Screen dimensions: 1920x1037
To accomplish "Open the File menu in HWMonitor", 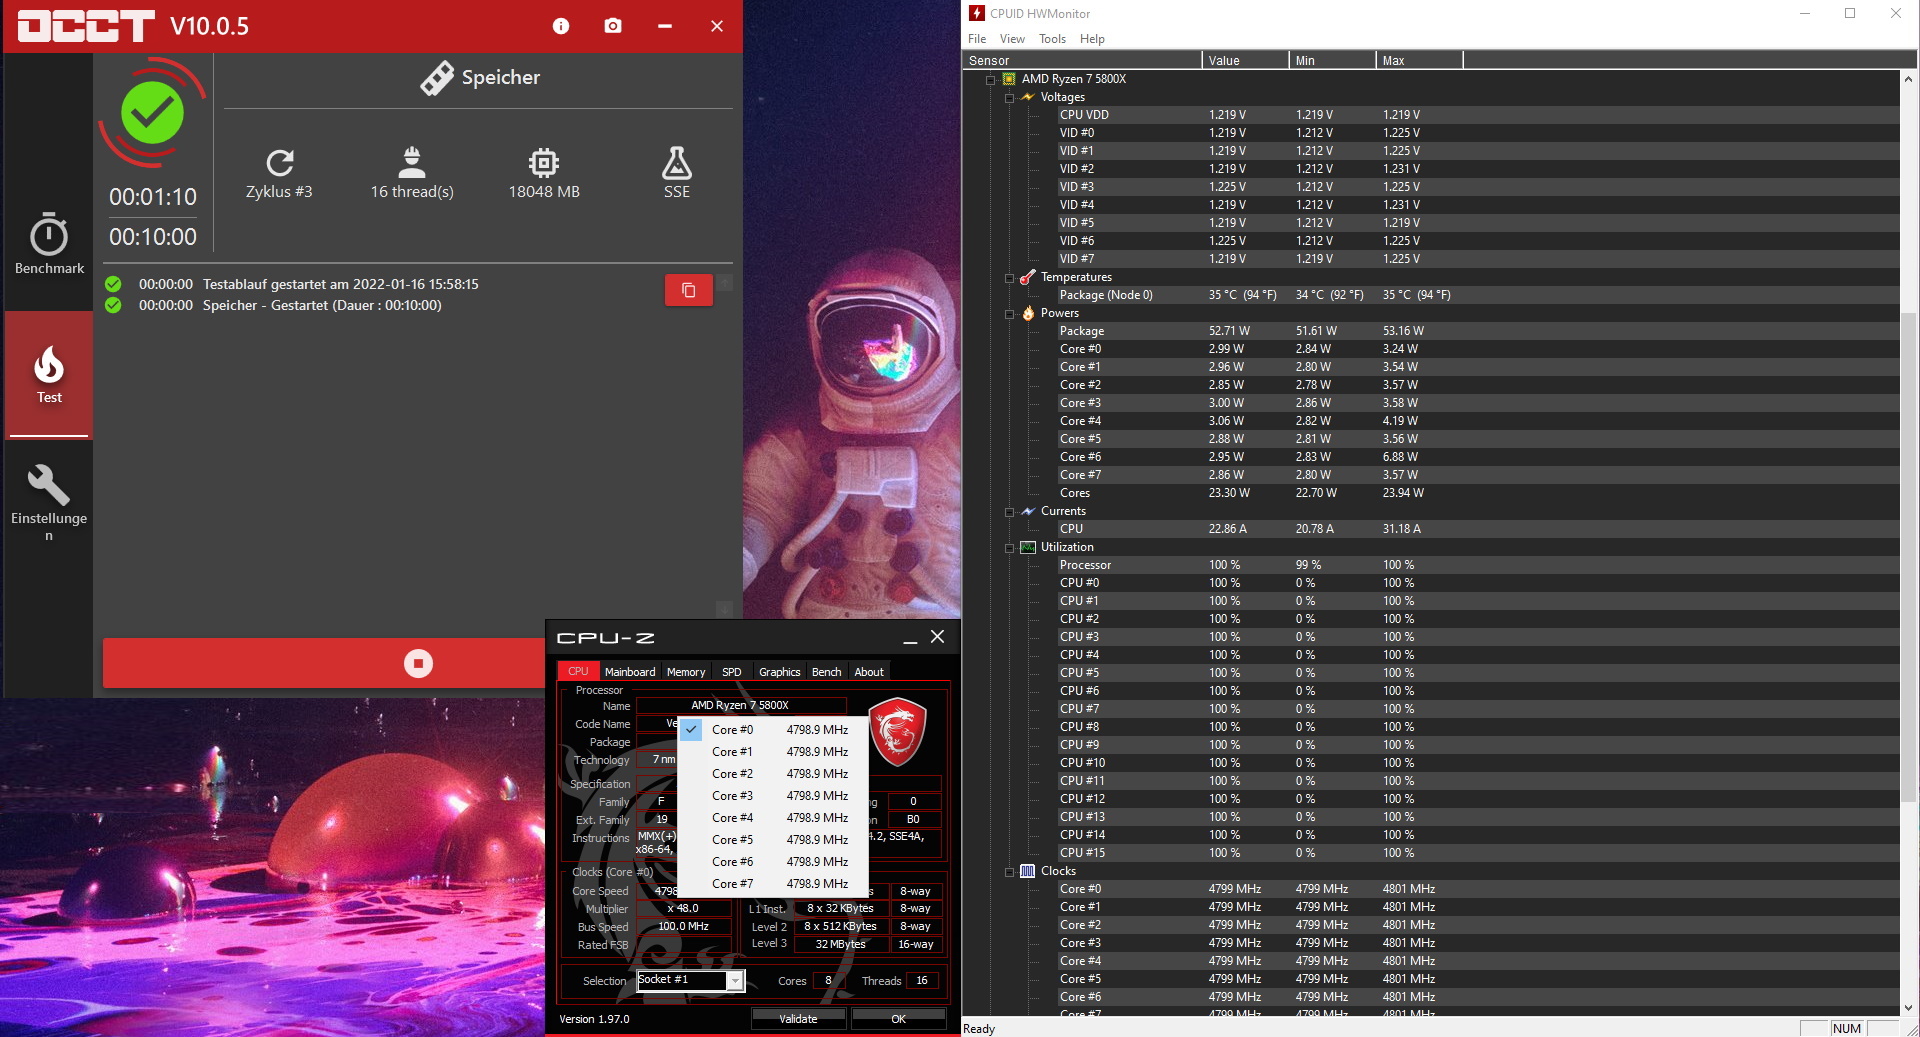I will tap(977, 39).
